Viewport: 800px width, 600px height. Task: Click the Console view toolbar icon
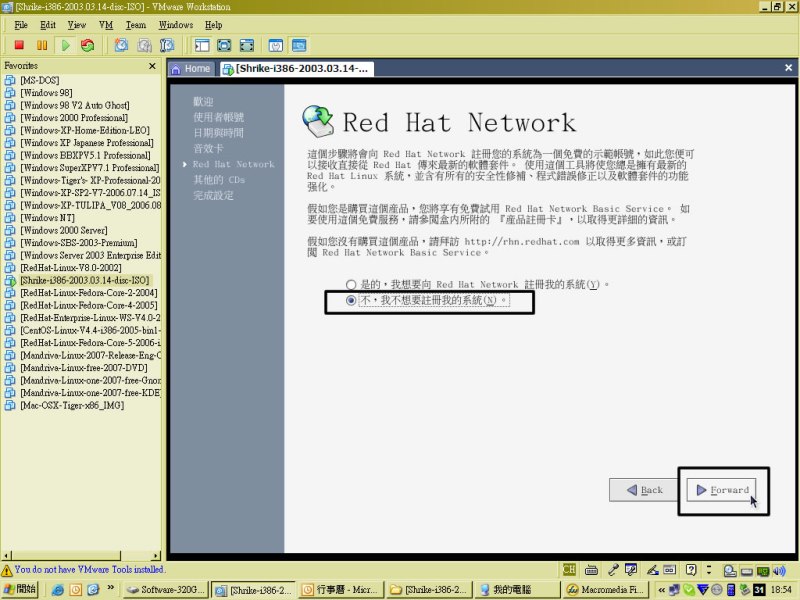(x=299, y=45)
